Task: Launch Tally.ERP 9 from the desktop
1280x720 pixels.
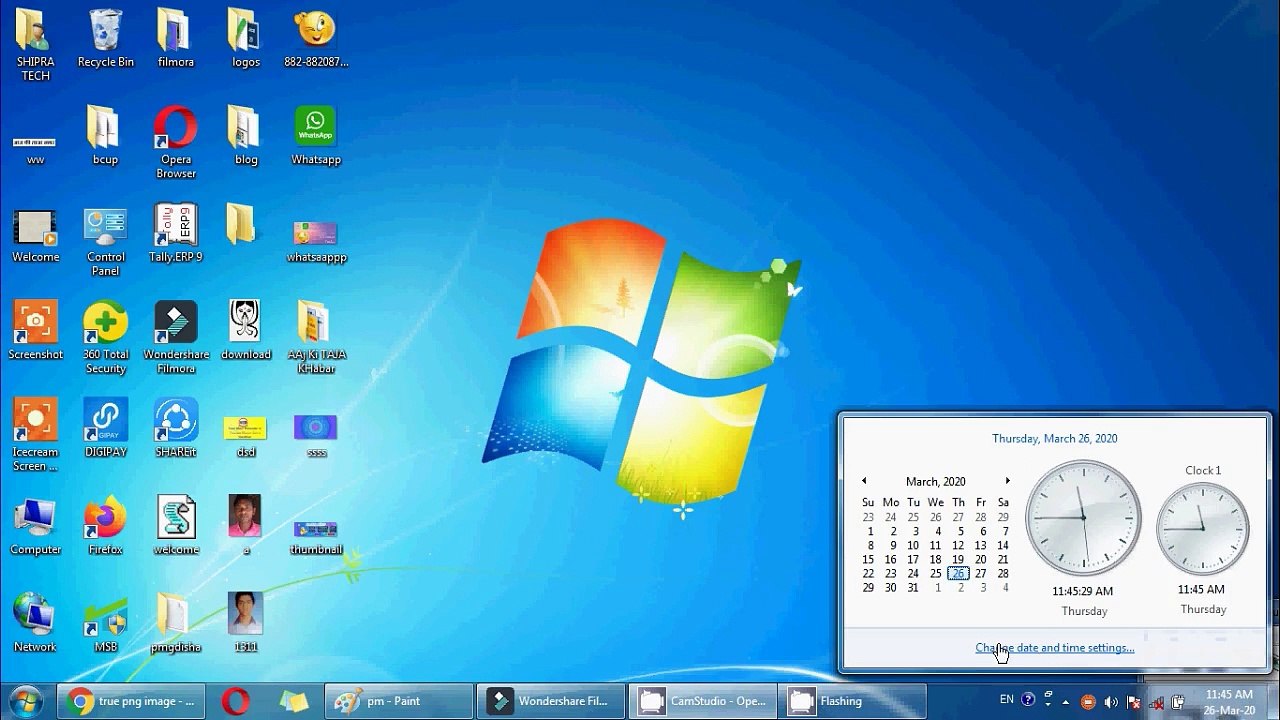Action: click(x=175, y=233)
